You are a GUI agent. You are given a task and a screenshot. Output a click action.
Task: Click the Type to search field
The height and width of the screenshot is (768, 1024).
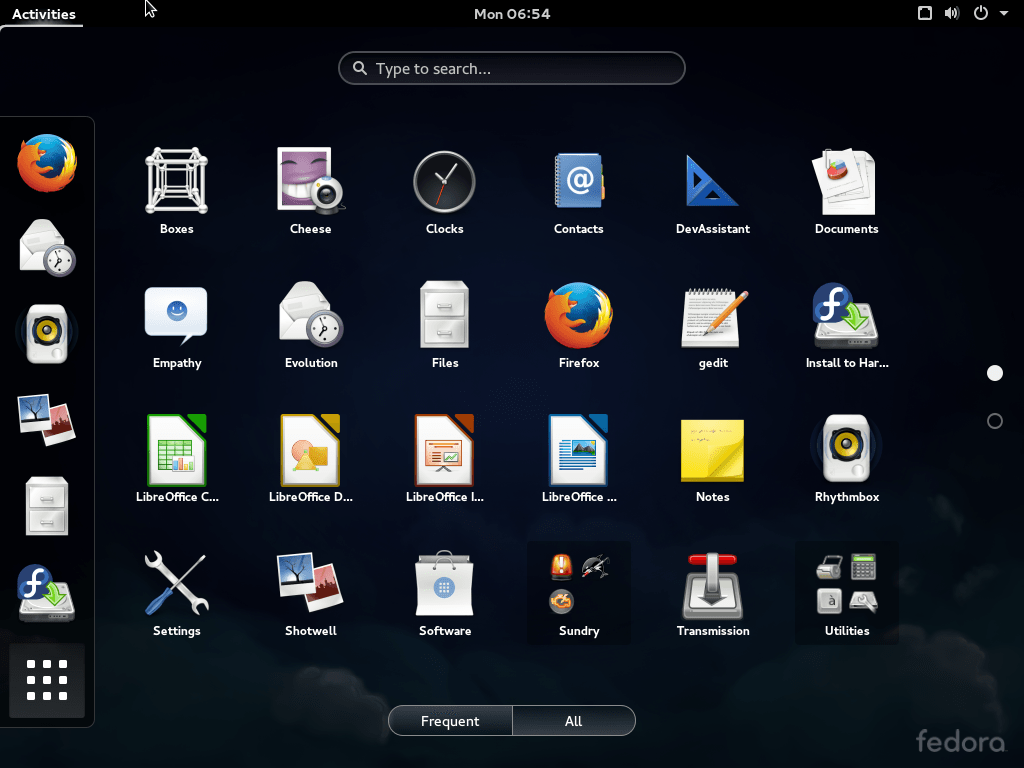[511, 68]
